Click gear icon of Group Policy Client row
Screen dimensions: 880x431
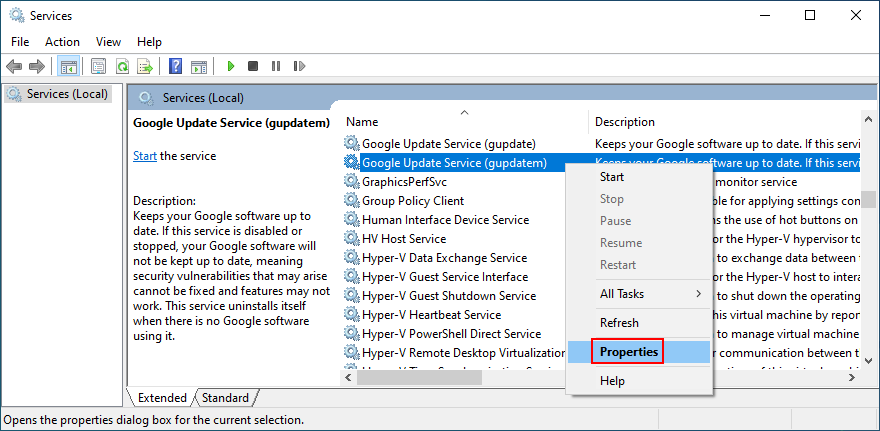pos(351,200)
